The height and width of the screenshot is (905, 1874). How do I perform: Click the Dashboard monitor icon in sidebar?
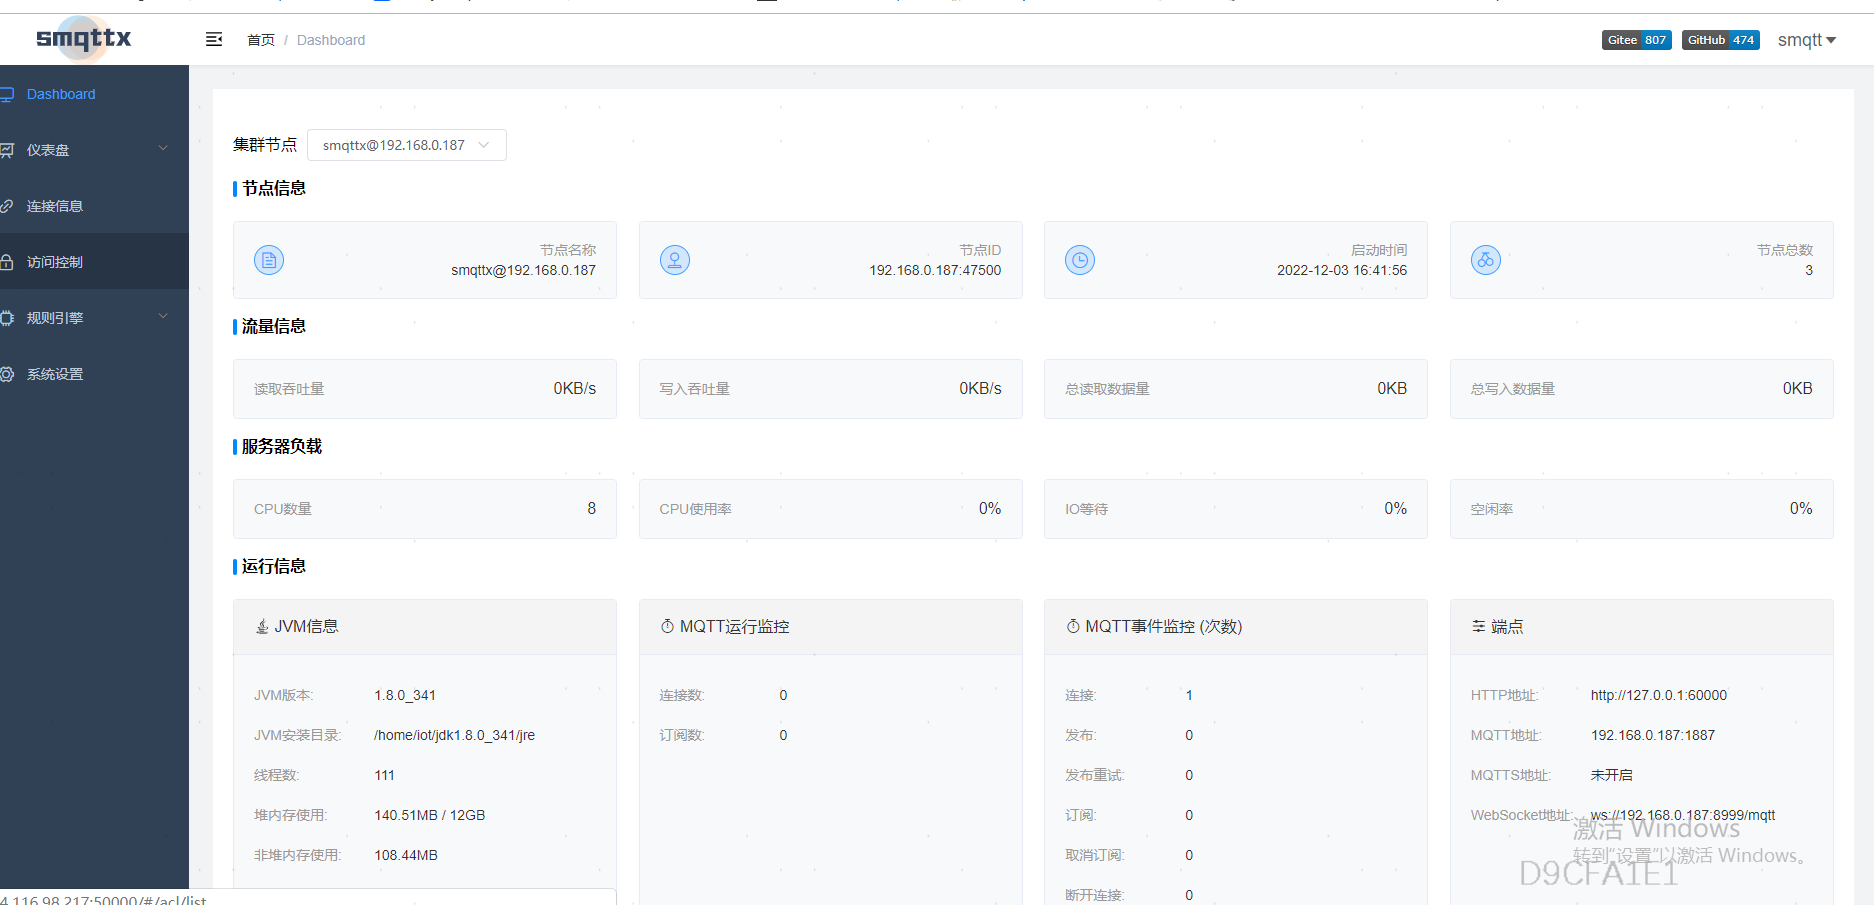[7, 94]
